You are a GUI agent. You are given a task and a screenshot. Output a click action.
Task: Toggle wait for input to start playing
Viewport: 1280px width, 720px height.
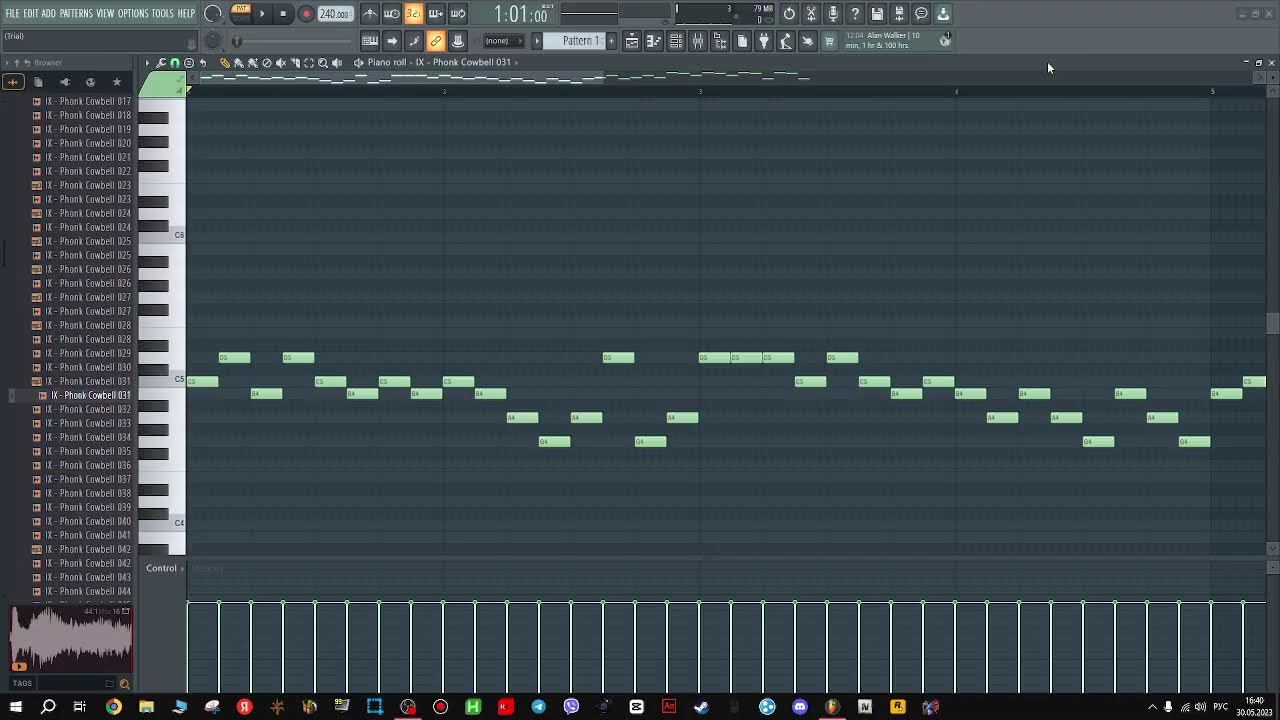pyautogui.click(x=392, y=14)
